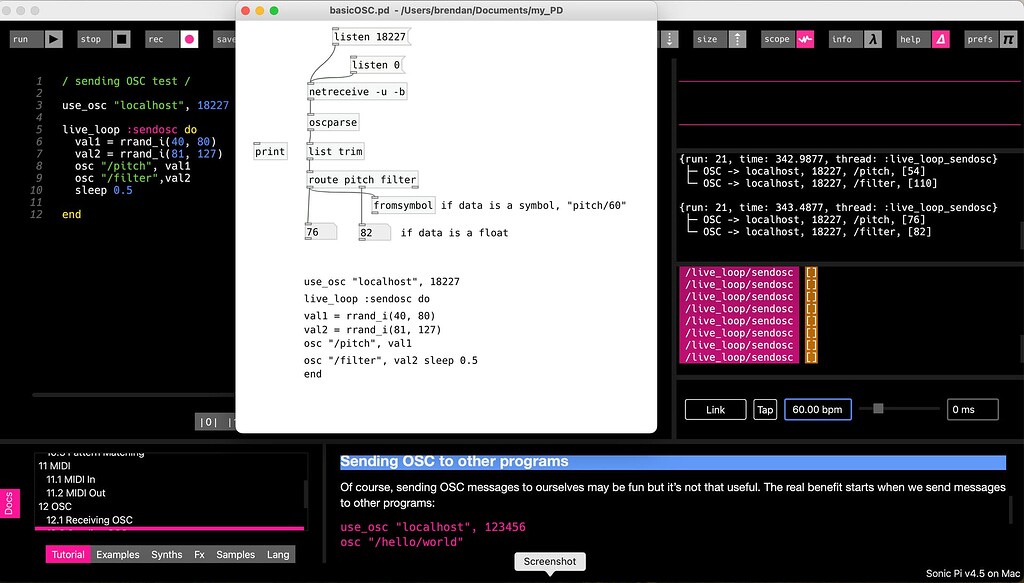This screenshot has height=583, width=1024.
Task: Toggle the Docs sidebar tab
Action: click(10, 504)
